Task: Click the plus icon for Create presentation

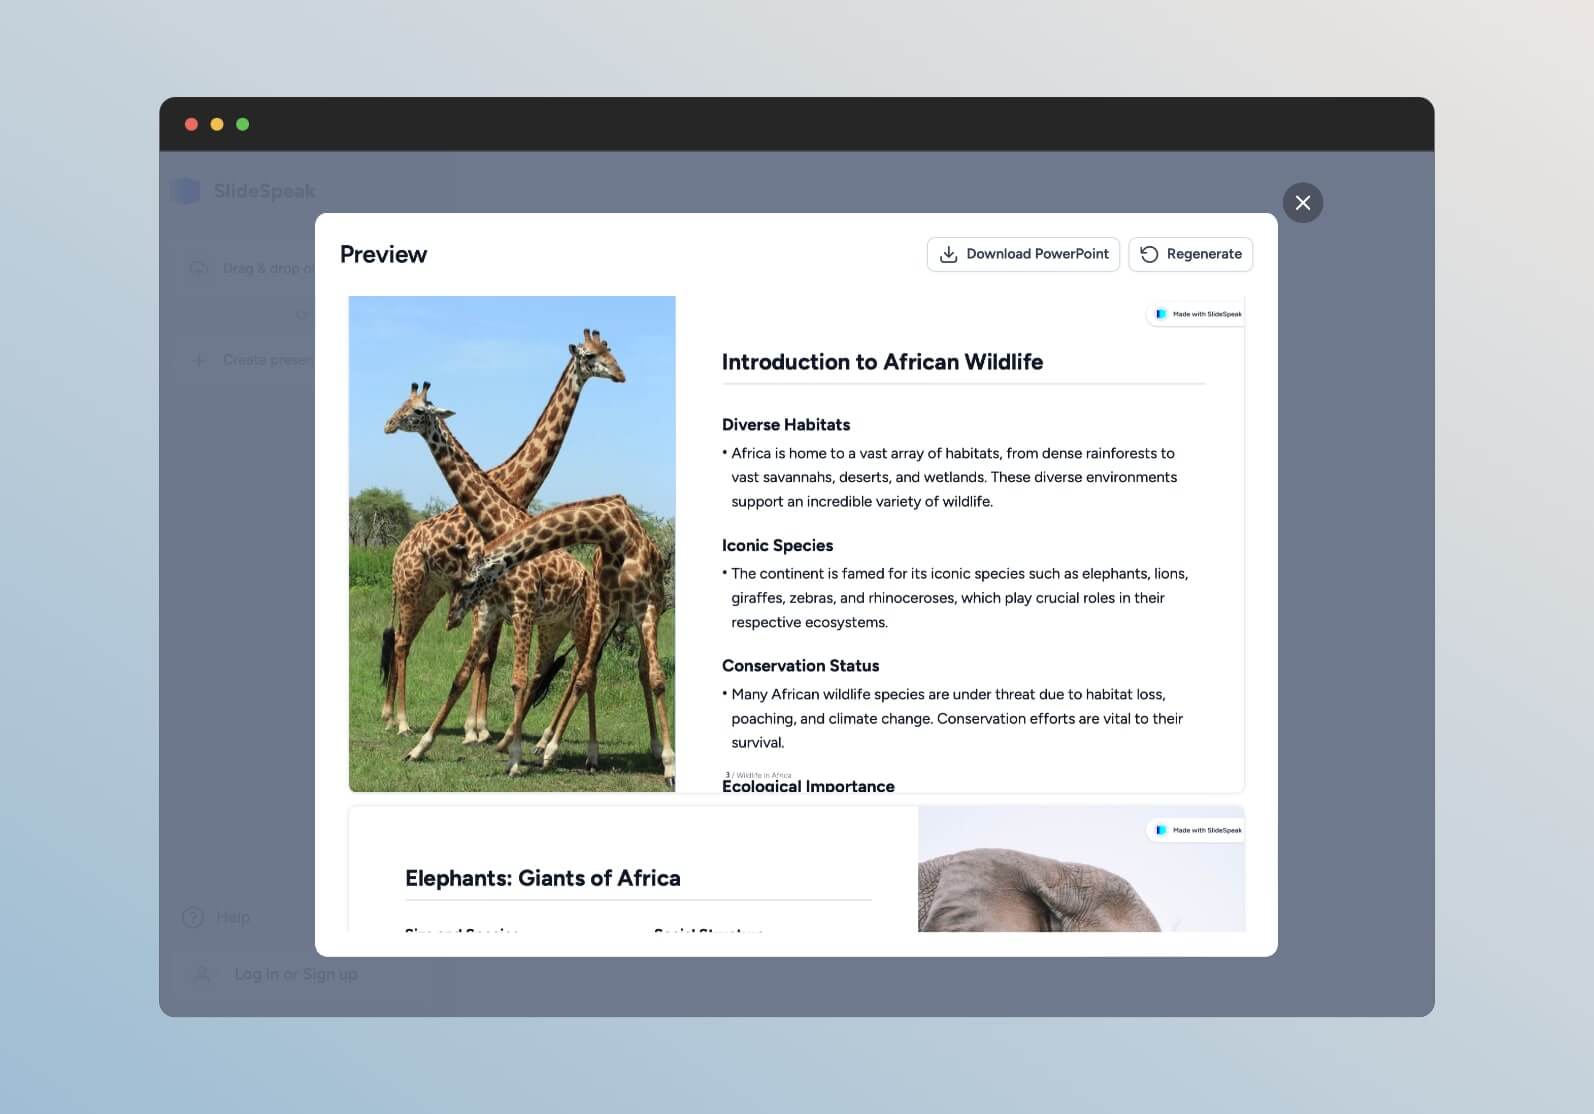Action: pos(199,360)
